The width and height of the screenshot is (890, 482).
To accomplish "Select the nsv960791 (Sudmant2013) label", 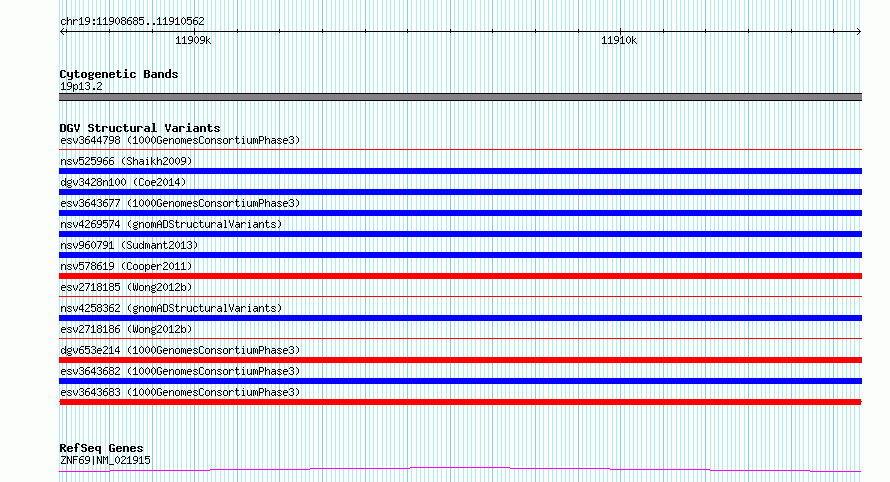I will pos(129,245).
